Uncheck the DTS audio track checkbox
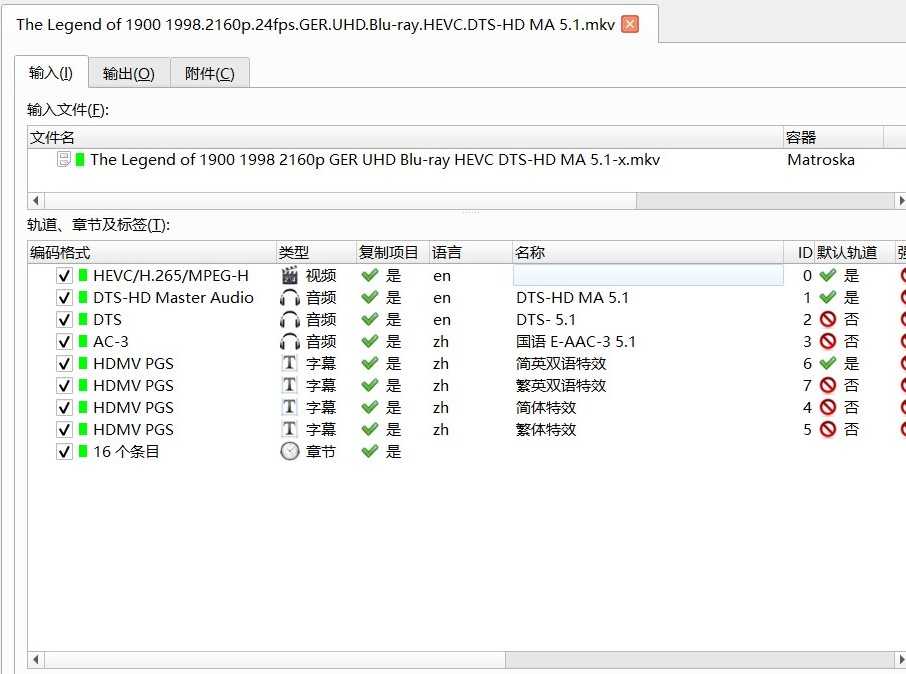Image resolution: width=906 pixels, height=674 pixels. [x=64, y=320]
